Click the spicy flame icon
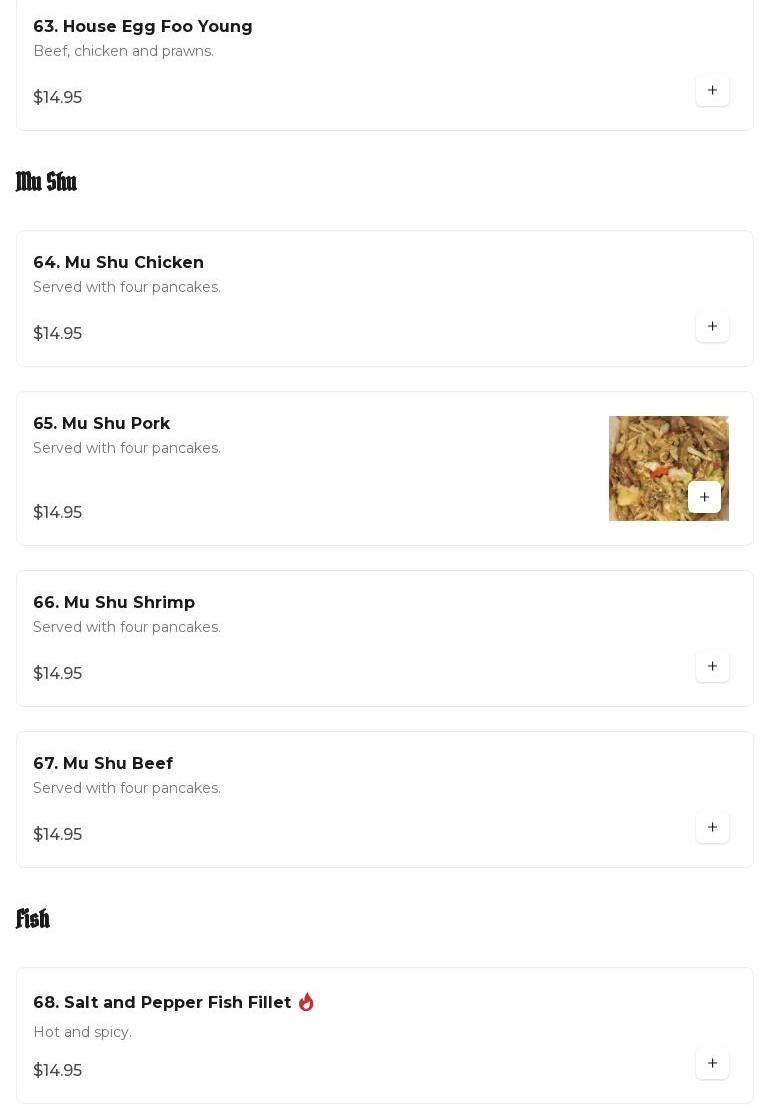 tap(306, 1002)
